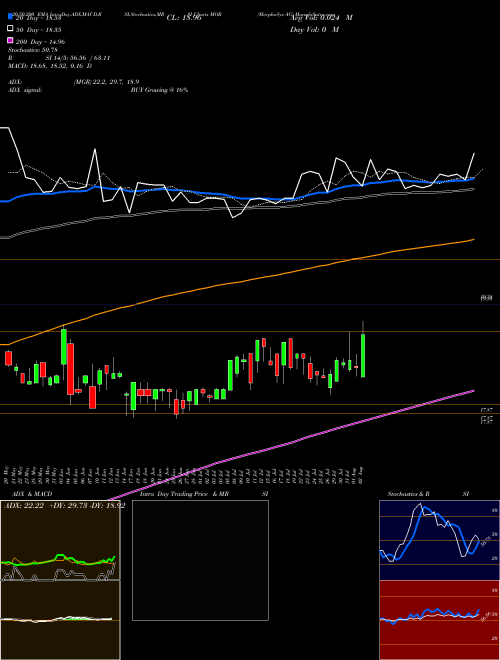
Task: Click the blue 20 Day EMA legend swatch
Action: pos(11,16)
